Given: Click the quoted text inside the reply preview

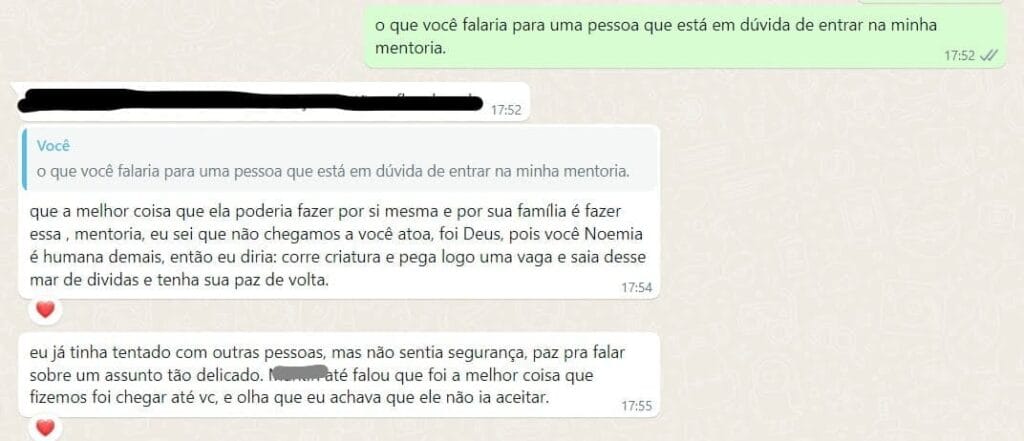Looking at the screenshot, I should pyautogui.click(x=333, y=172).
